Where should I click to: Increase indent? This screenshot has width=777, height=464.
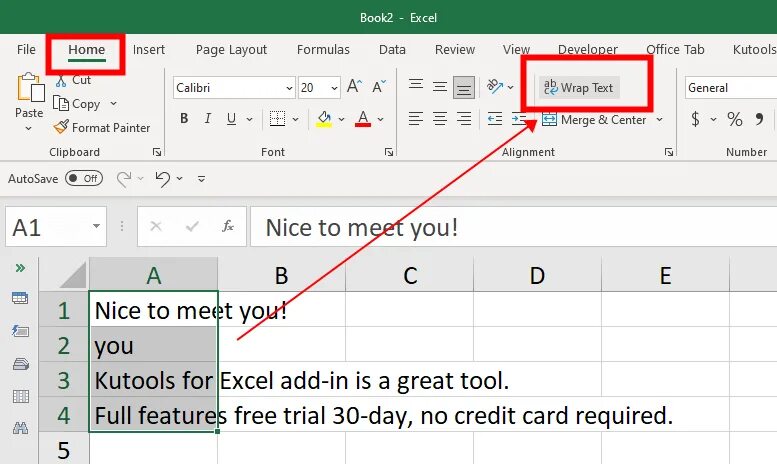coord(518,119)
